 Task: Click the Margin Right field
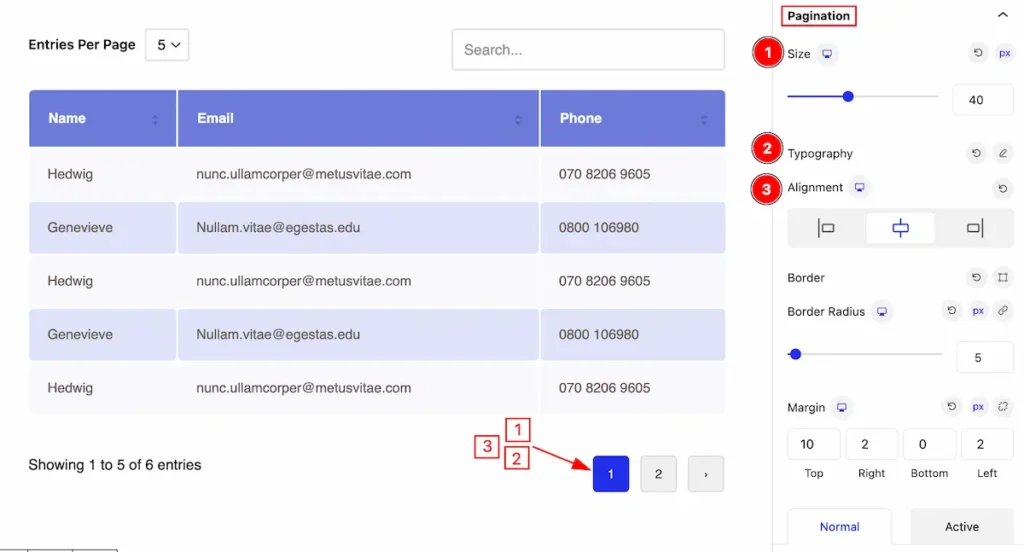(x=871, y=444)
